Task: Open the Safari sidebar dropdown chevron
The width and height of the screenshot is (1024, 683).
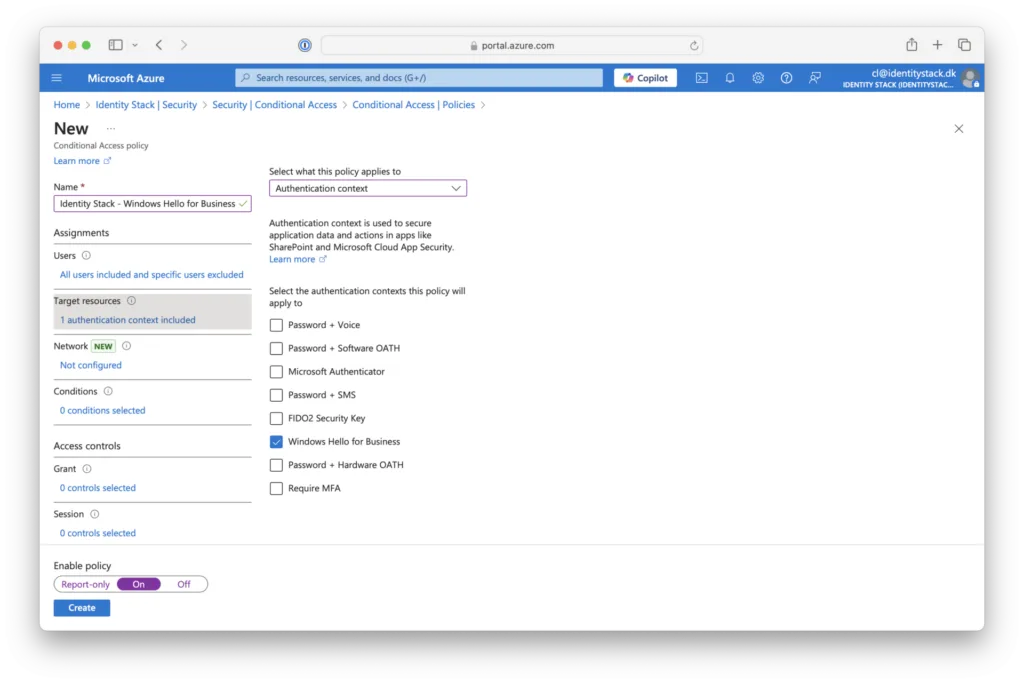Action: point(135,45)
